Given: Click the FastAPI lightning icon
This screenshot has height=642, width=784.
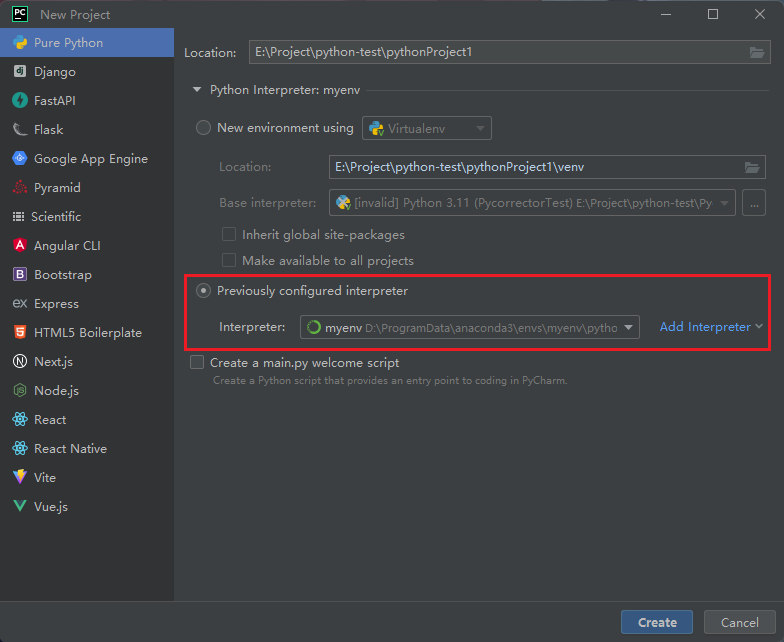Looking at the screenshot, I should (20, 100).
